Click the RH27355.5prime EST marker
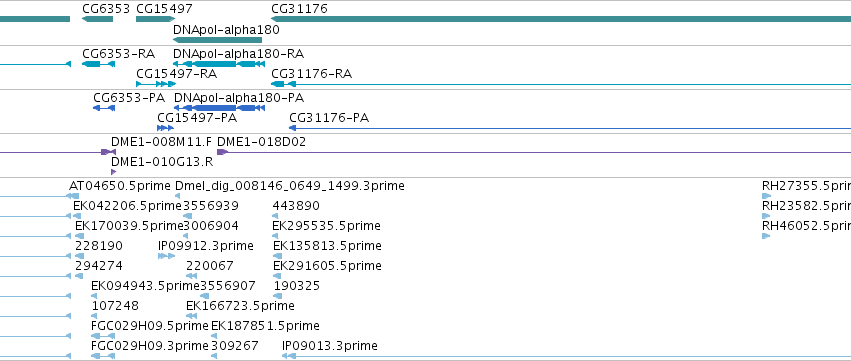Image resolution: width=851 pixels, height=361 pixels. (766, 196)
